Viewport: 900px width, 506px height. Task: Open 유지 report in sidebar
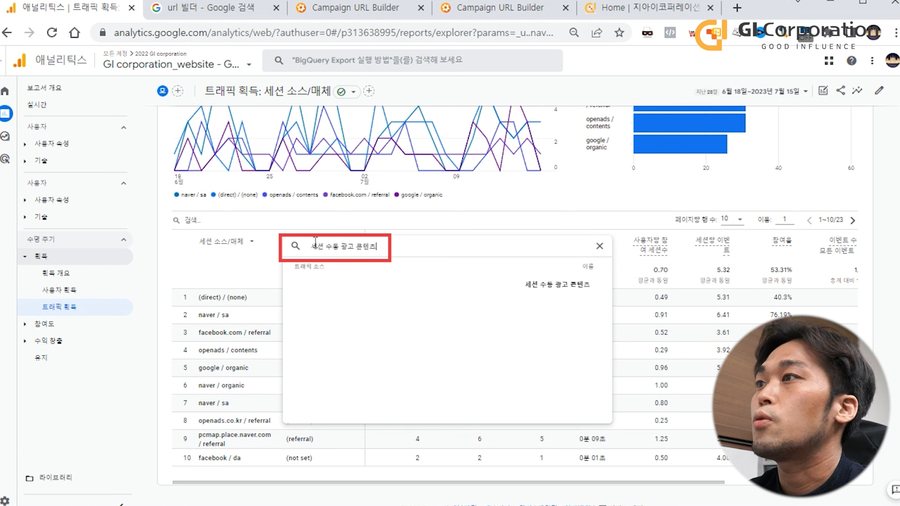(41, 357)
